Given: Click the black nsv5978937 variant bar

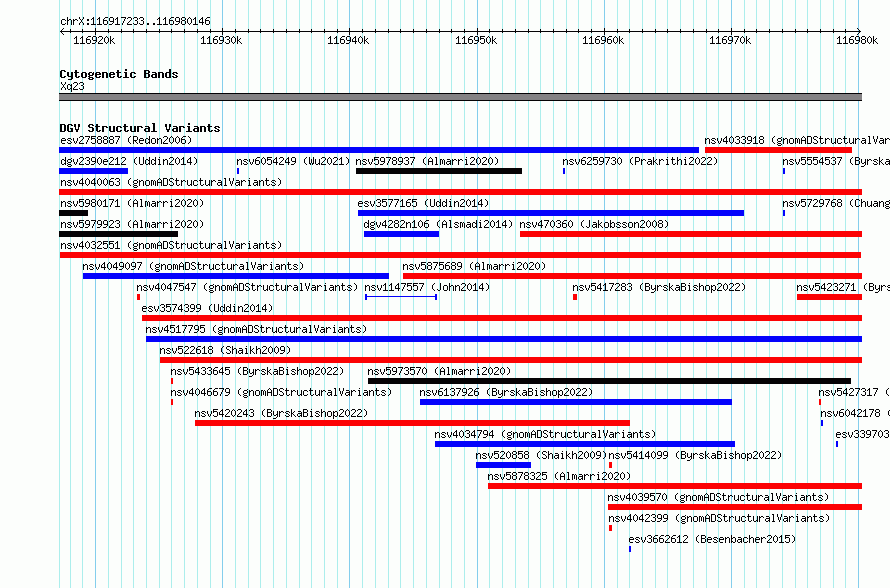Looking at the screenshot, I should point(439,171).
